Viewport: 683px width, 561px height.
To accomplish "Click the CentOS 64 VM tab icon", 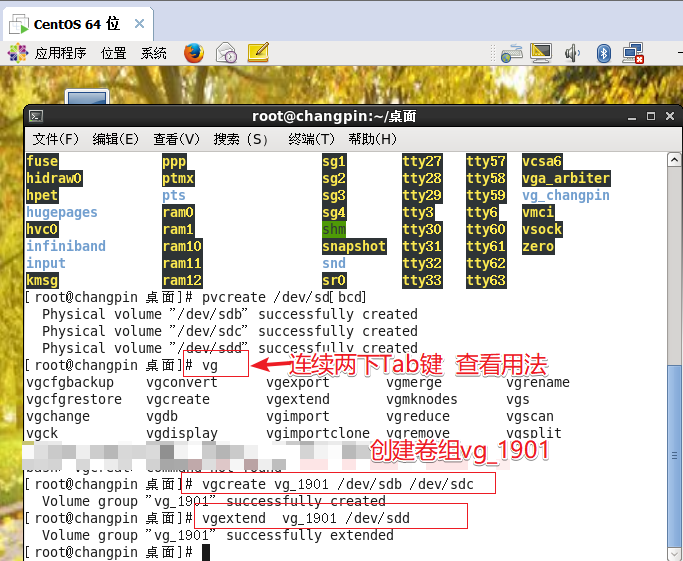I will (x=19, y=24).
